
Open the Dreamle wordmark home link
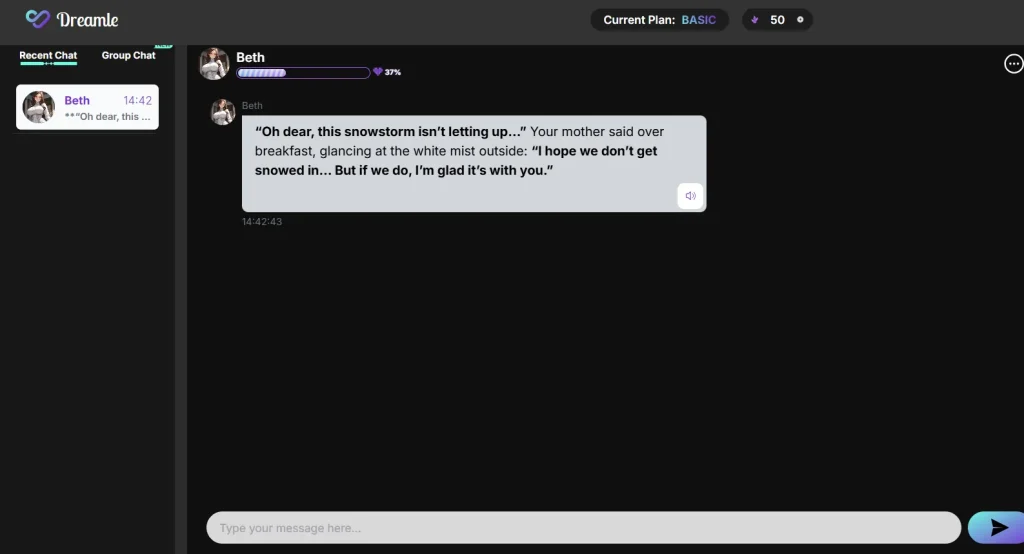88,20
